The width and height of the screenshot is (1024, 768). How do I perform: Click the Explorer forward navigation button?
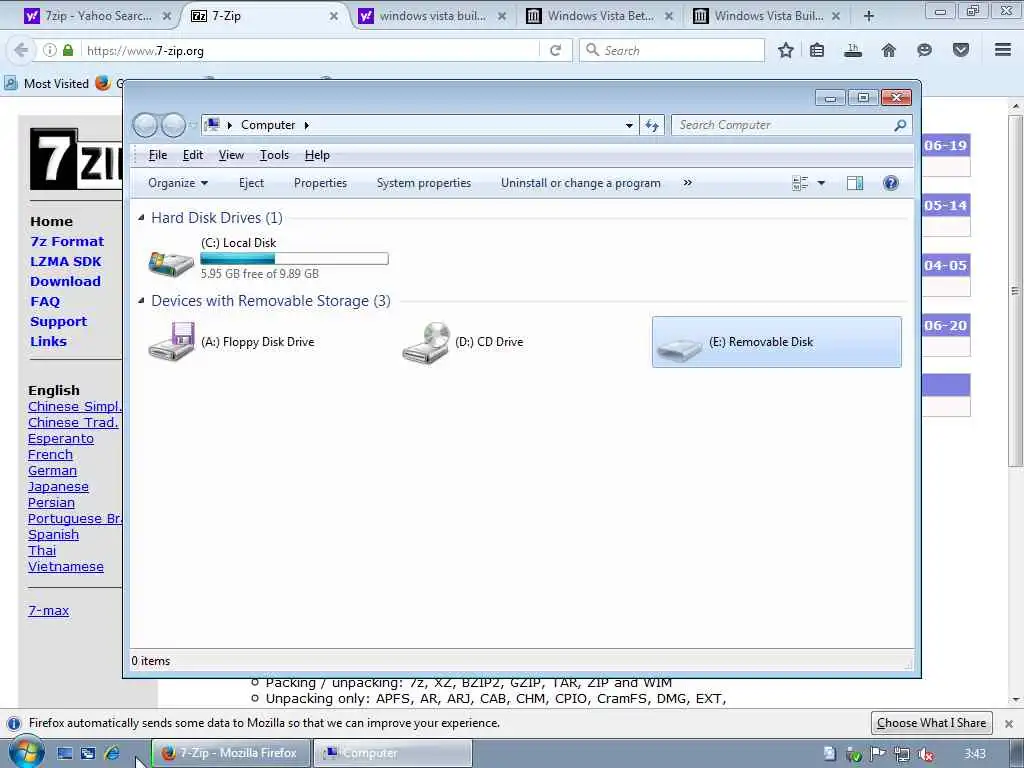pyautogui.click(x=173, y=125)
